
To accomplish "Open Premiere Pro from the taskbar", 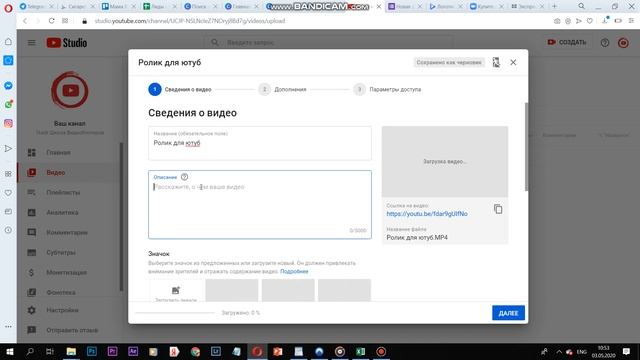I will (112, 351).
